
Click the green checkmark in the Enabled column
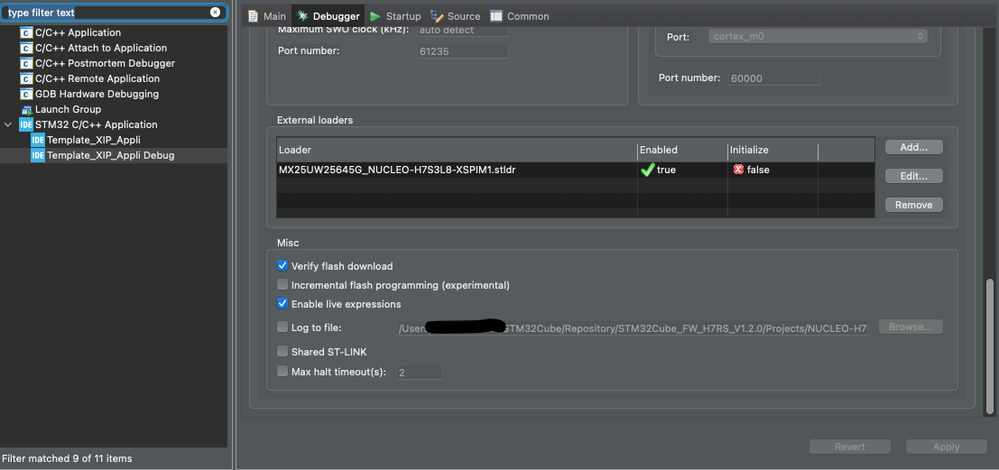click(x=648, y=170)
